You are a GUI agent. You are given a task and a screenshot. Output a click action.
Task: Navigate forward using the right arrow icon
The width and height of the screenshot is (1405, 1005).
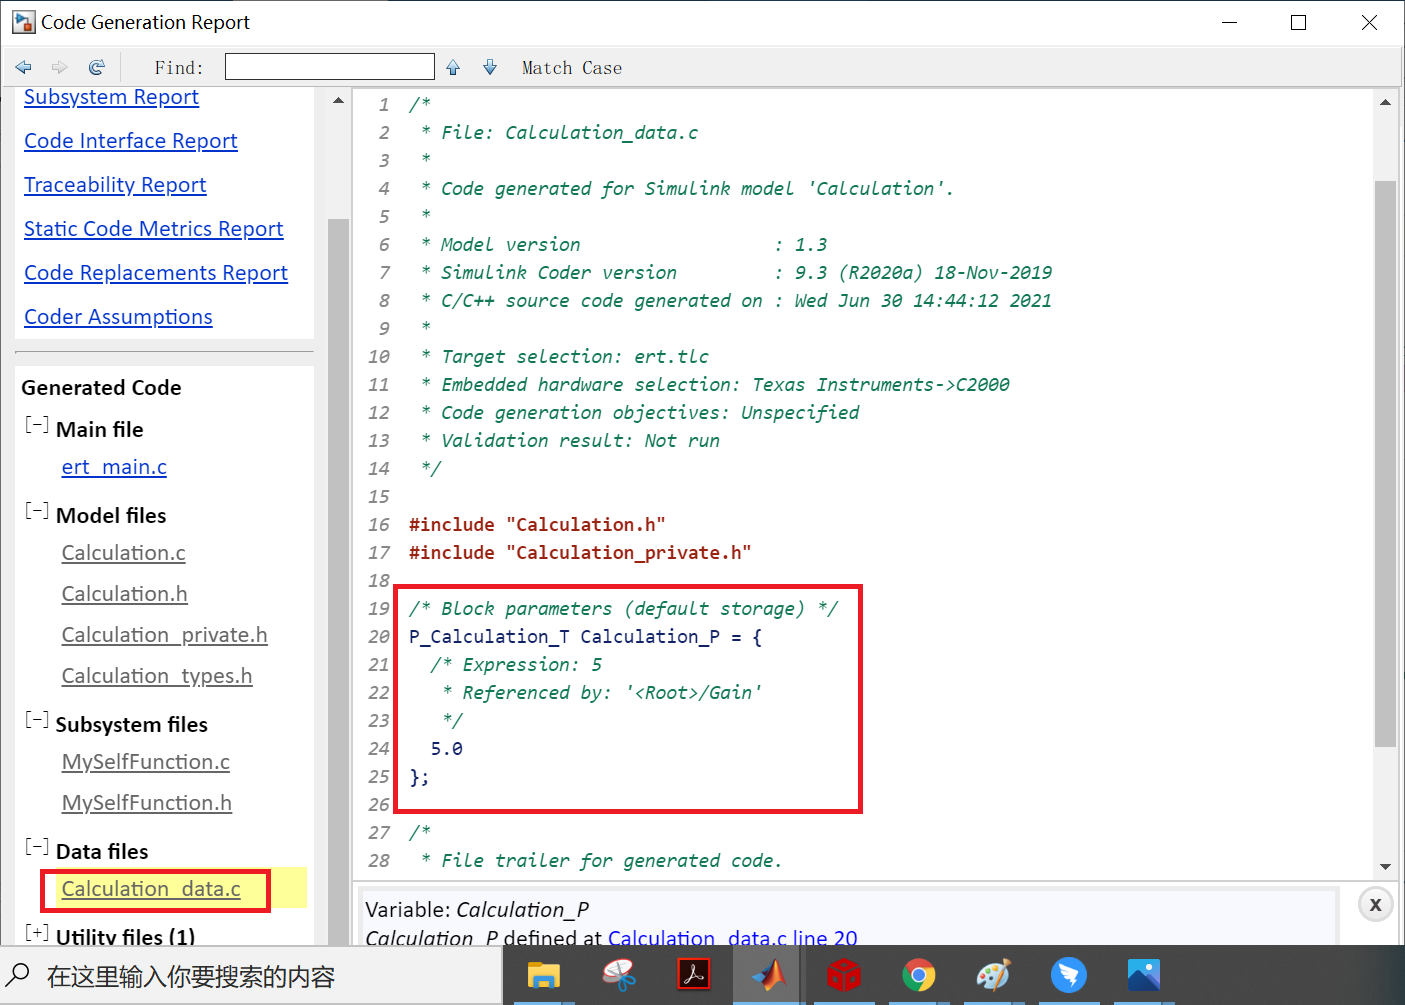click(59, 66)
